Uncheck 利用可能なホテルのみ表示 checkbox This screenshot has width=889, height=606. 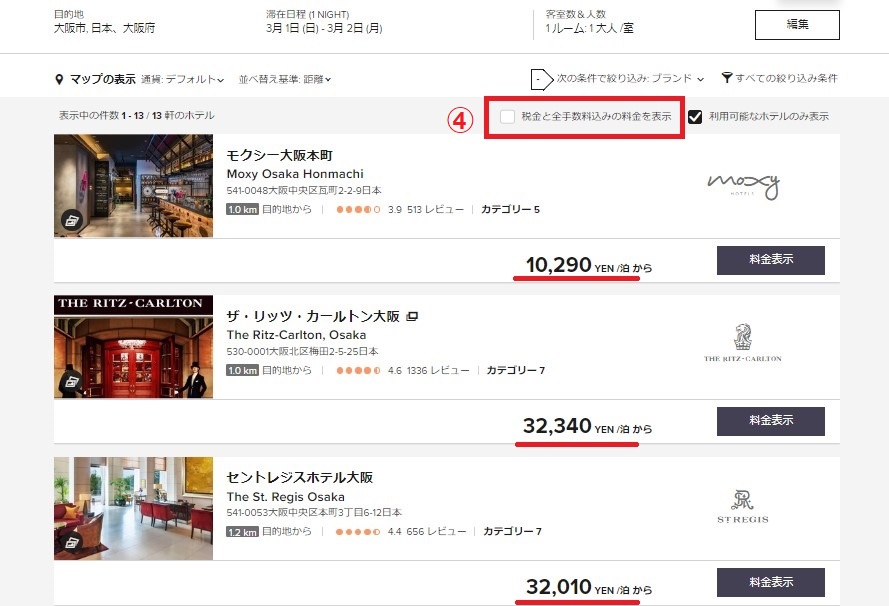point(695,117)
